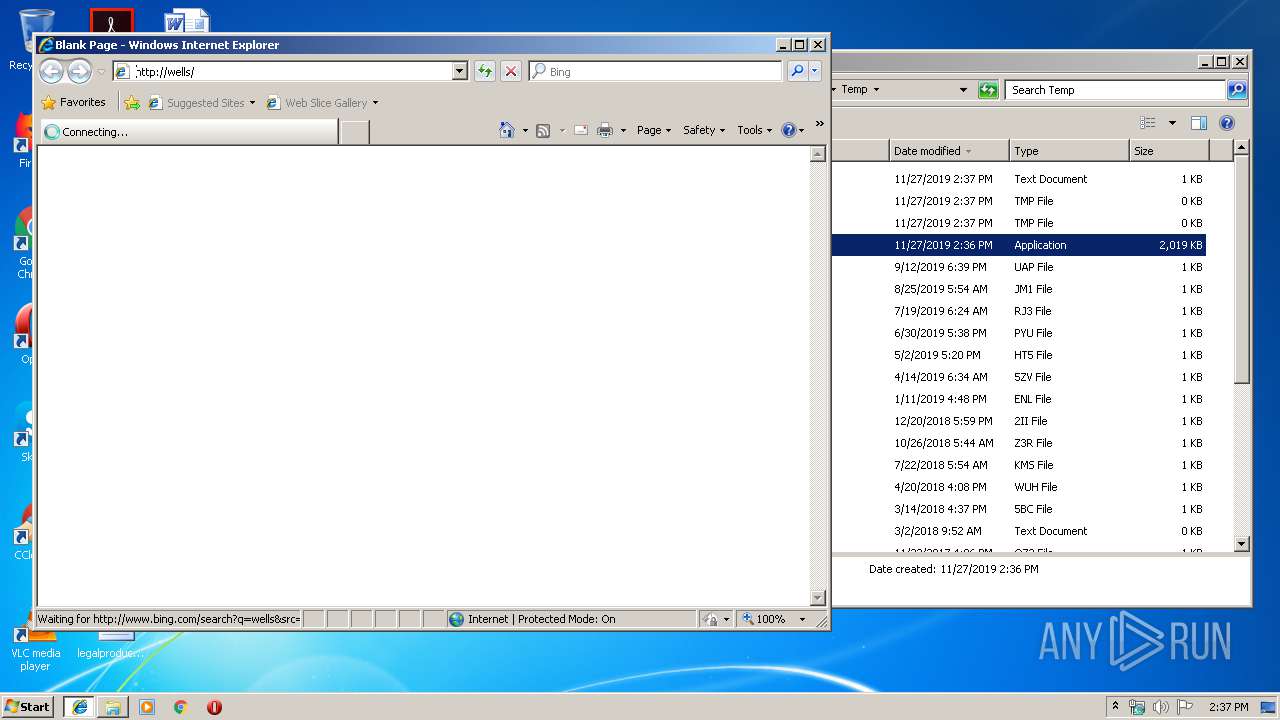Select the Connecting tab
1280x720 pixels.
189,132
